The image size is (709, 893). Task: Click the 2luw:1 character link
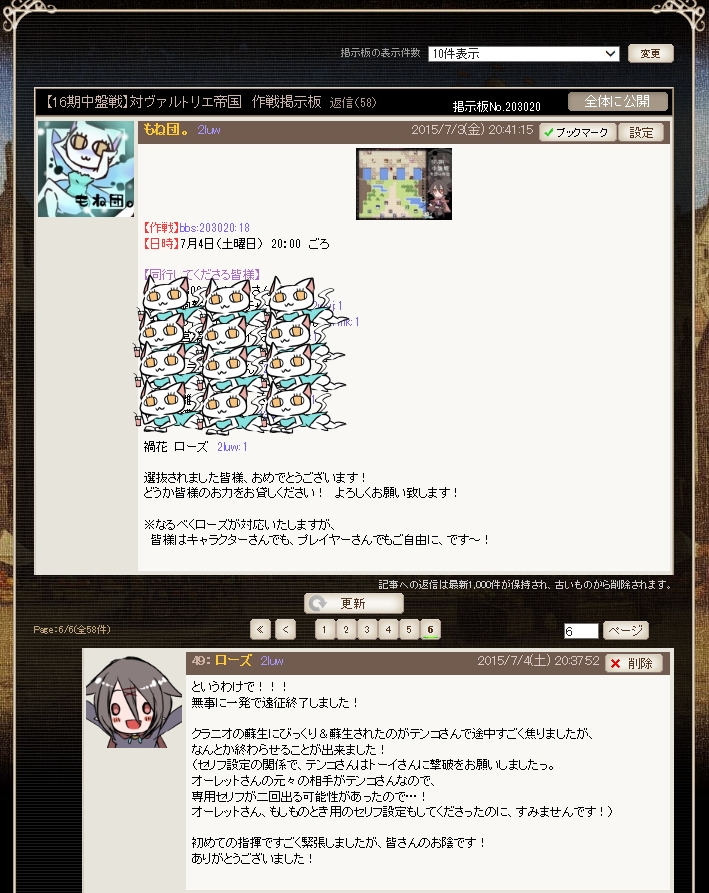(x=232, y=447)
